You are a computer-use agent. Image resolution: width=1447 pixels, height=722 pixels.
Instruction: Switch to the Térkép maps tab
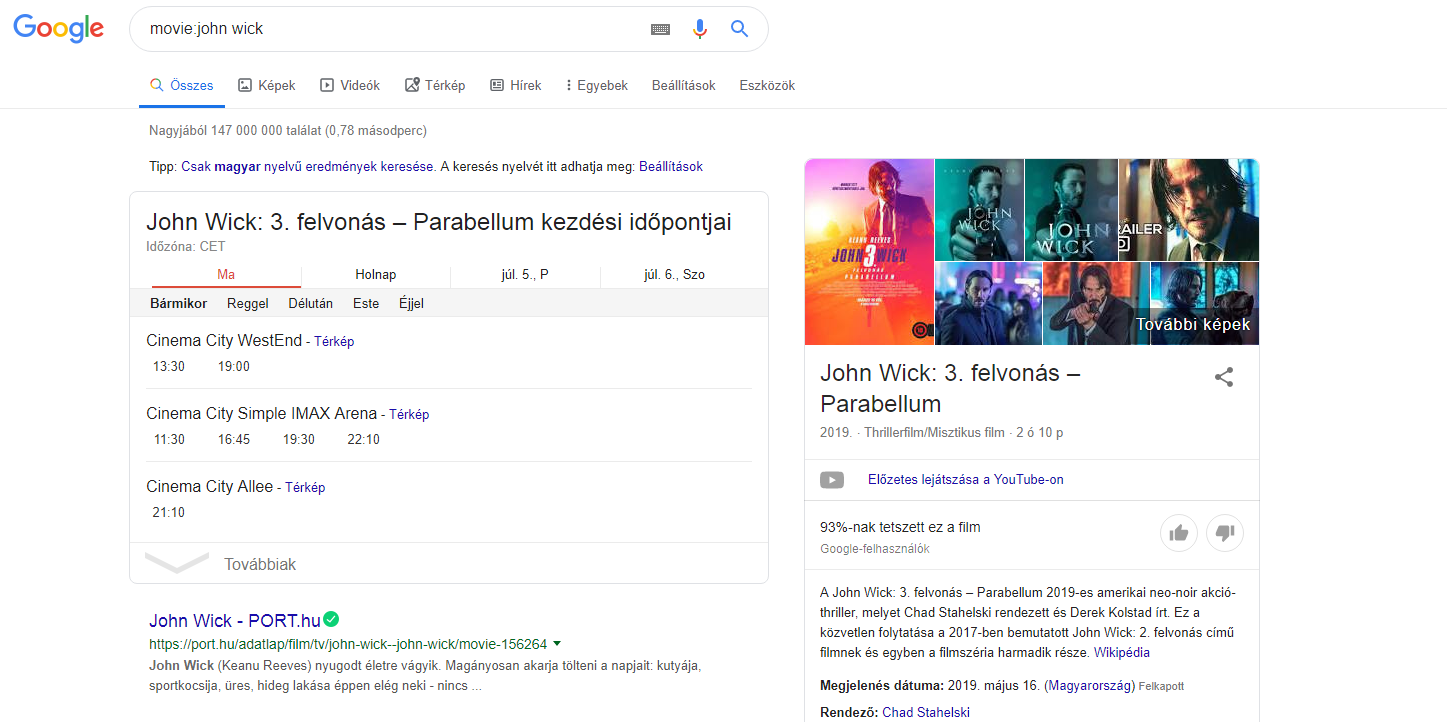(435, 86)
